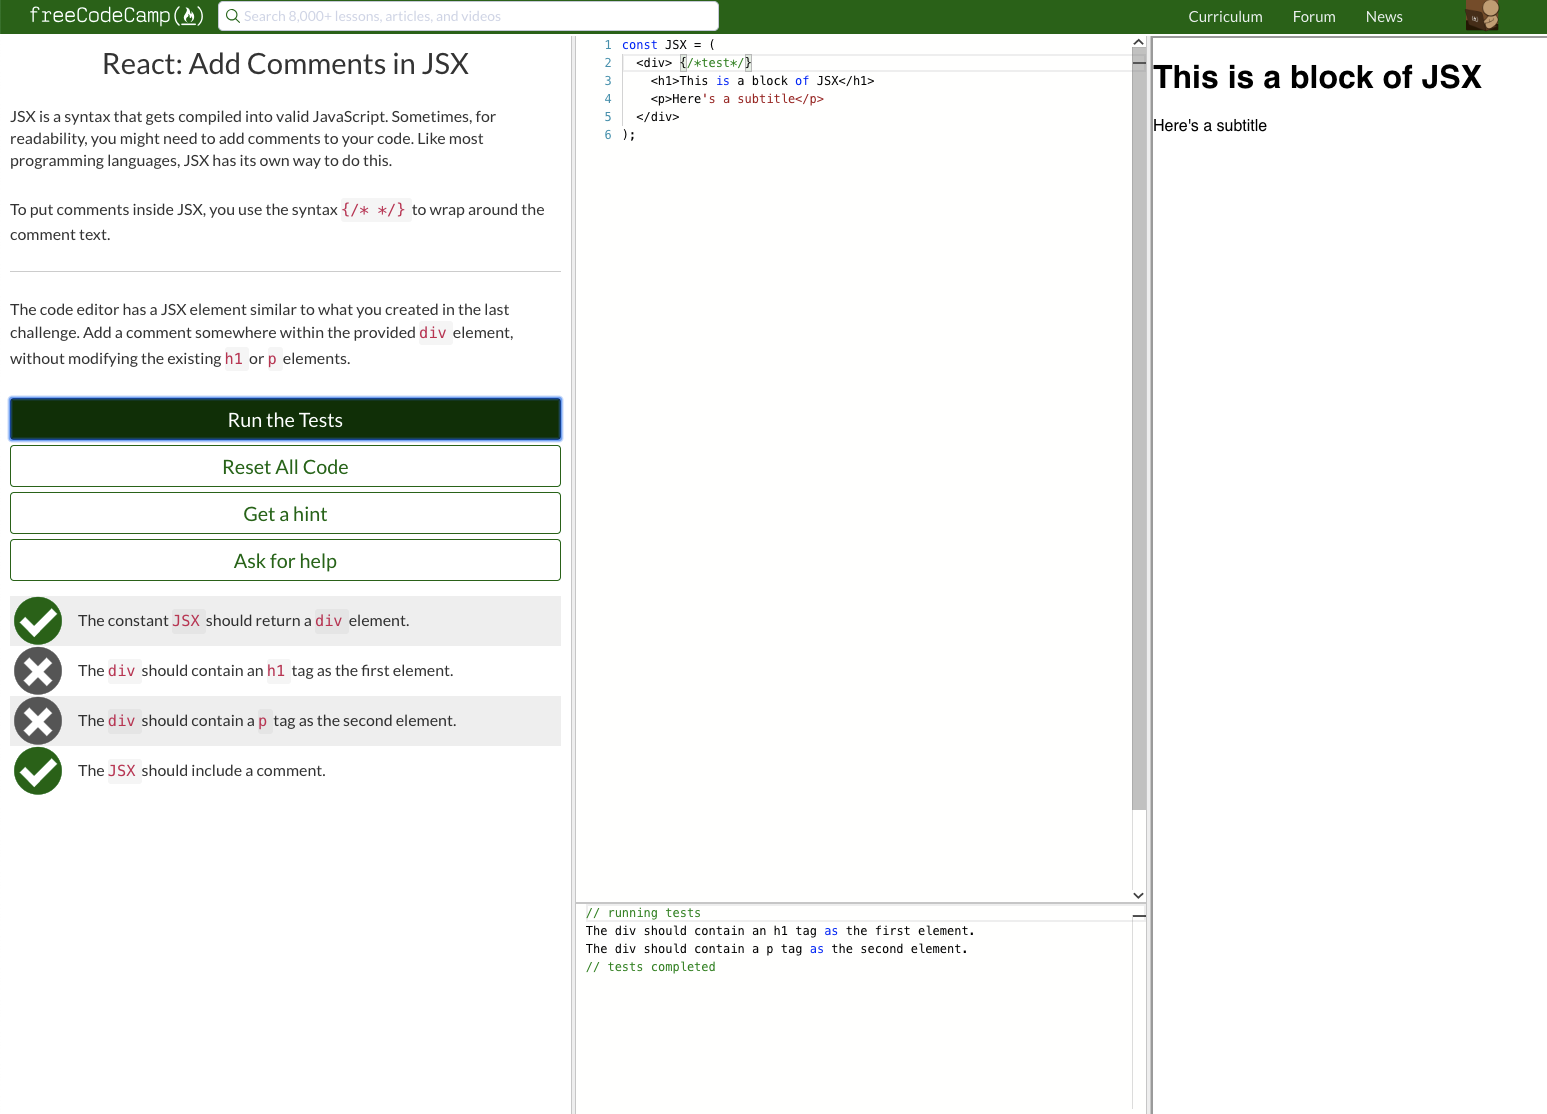The image size is (1547, 1114).
Task: Click the checkmark beside the comment test
Action: [37, 770]
